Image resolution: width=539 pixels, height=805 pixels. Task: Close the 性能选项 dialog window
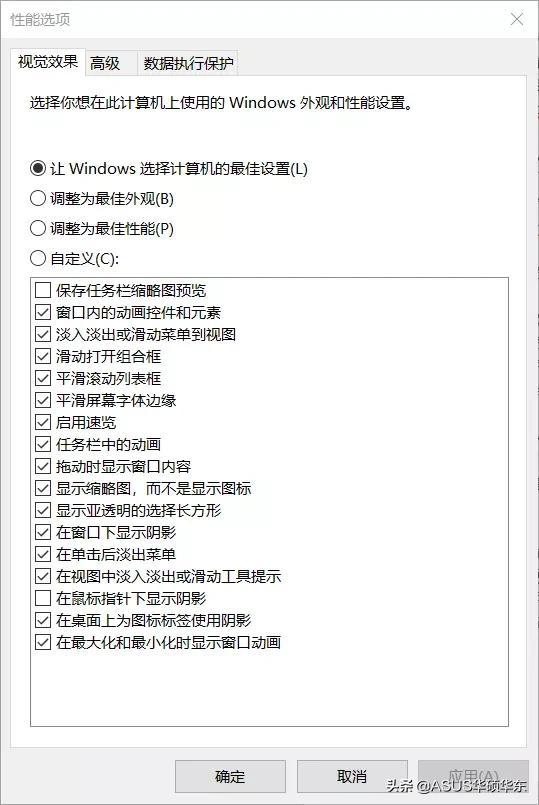coord(517,20)
